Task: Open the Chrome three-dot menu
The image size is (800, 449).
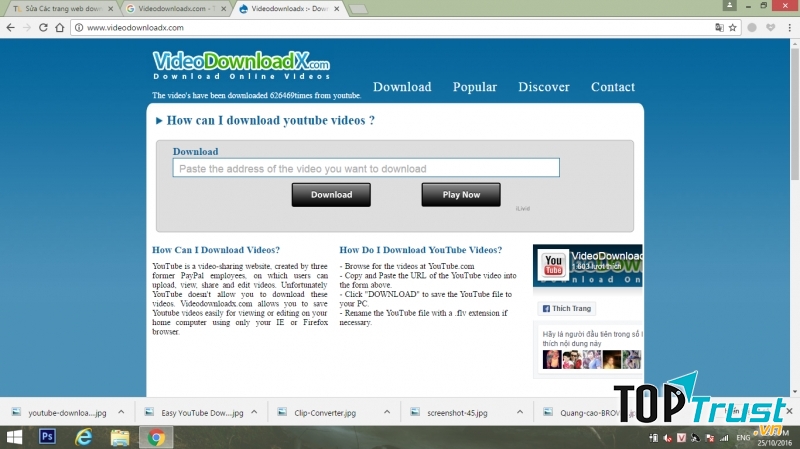Action: [x=789, y=28]
